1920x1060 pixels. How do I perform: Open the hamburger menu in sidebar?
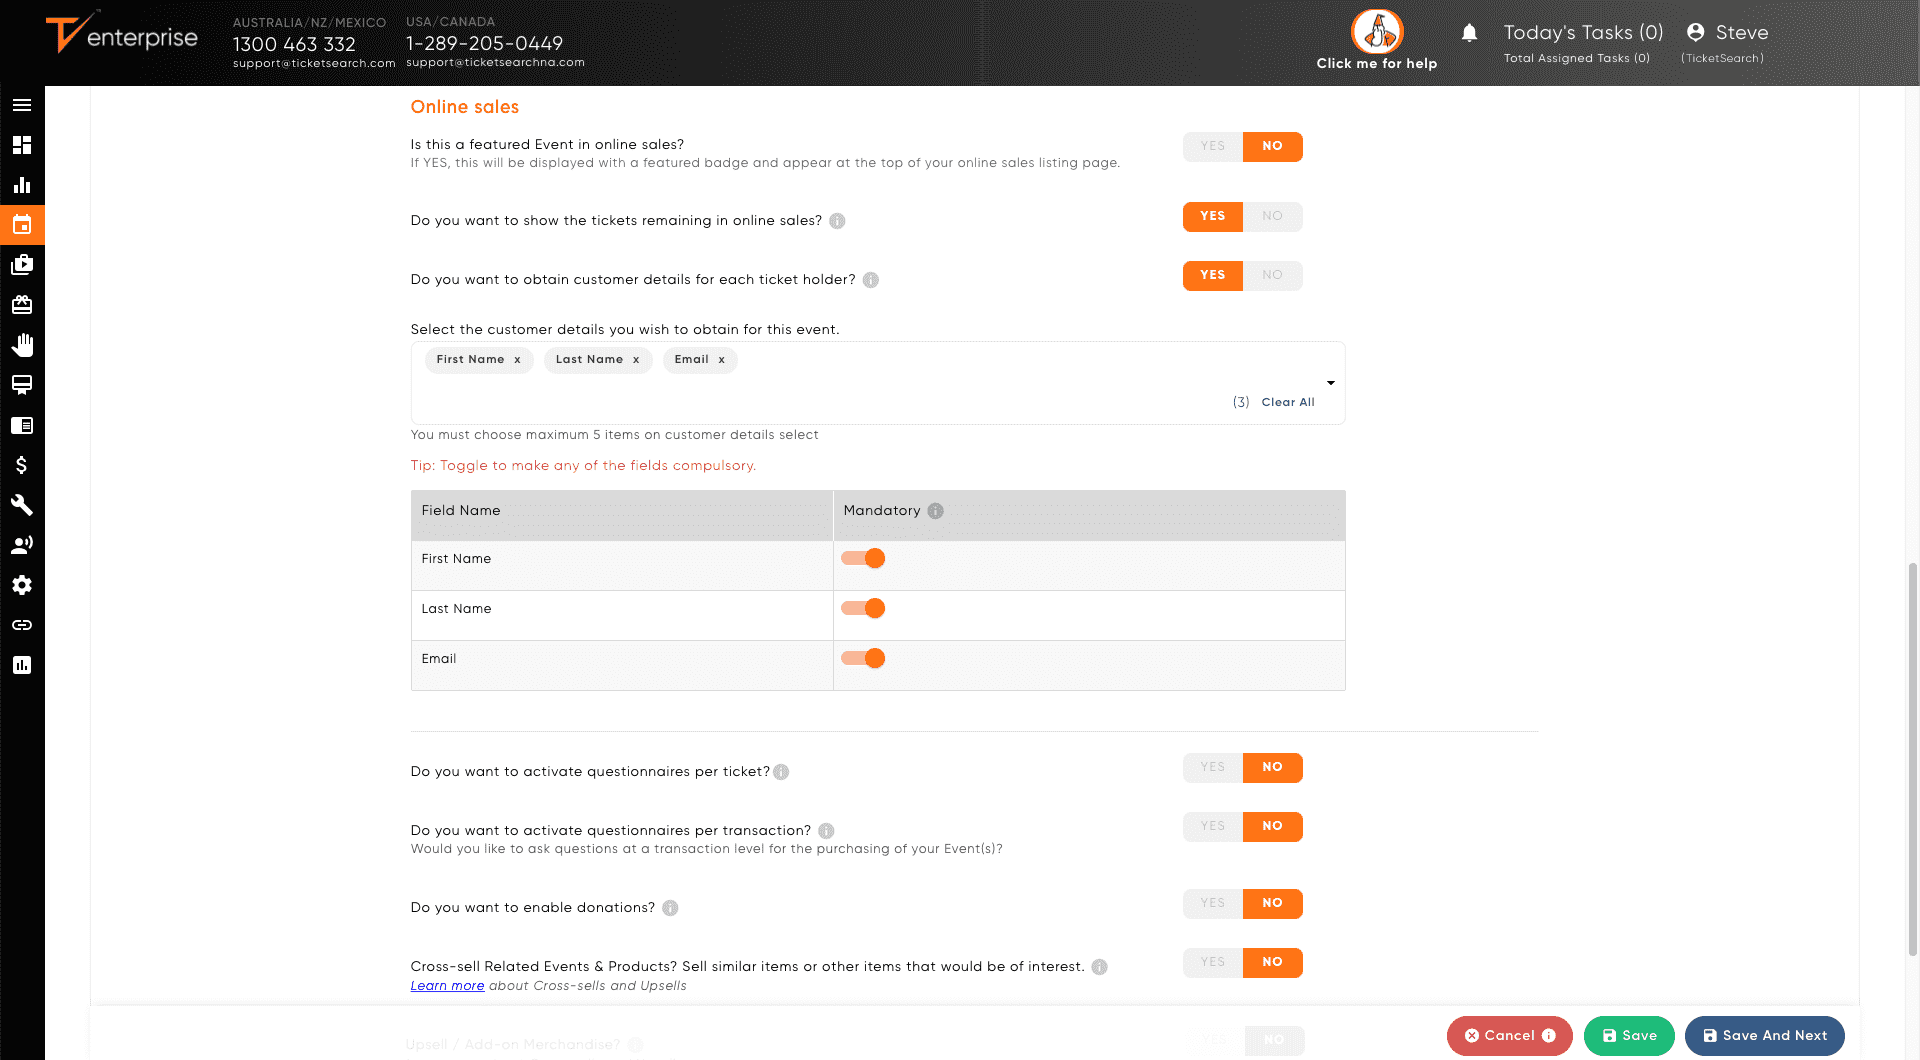[x=22, y=105]
